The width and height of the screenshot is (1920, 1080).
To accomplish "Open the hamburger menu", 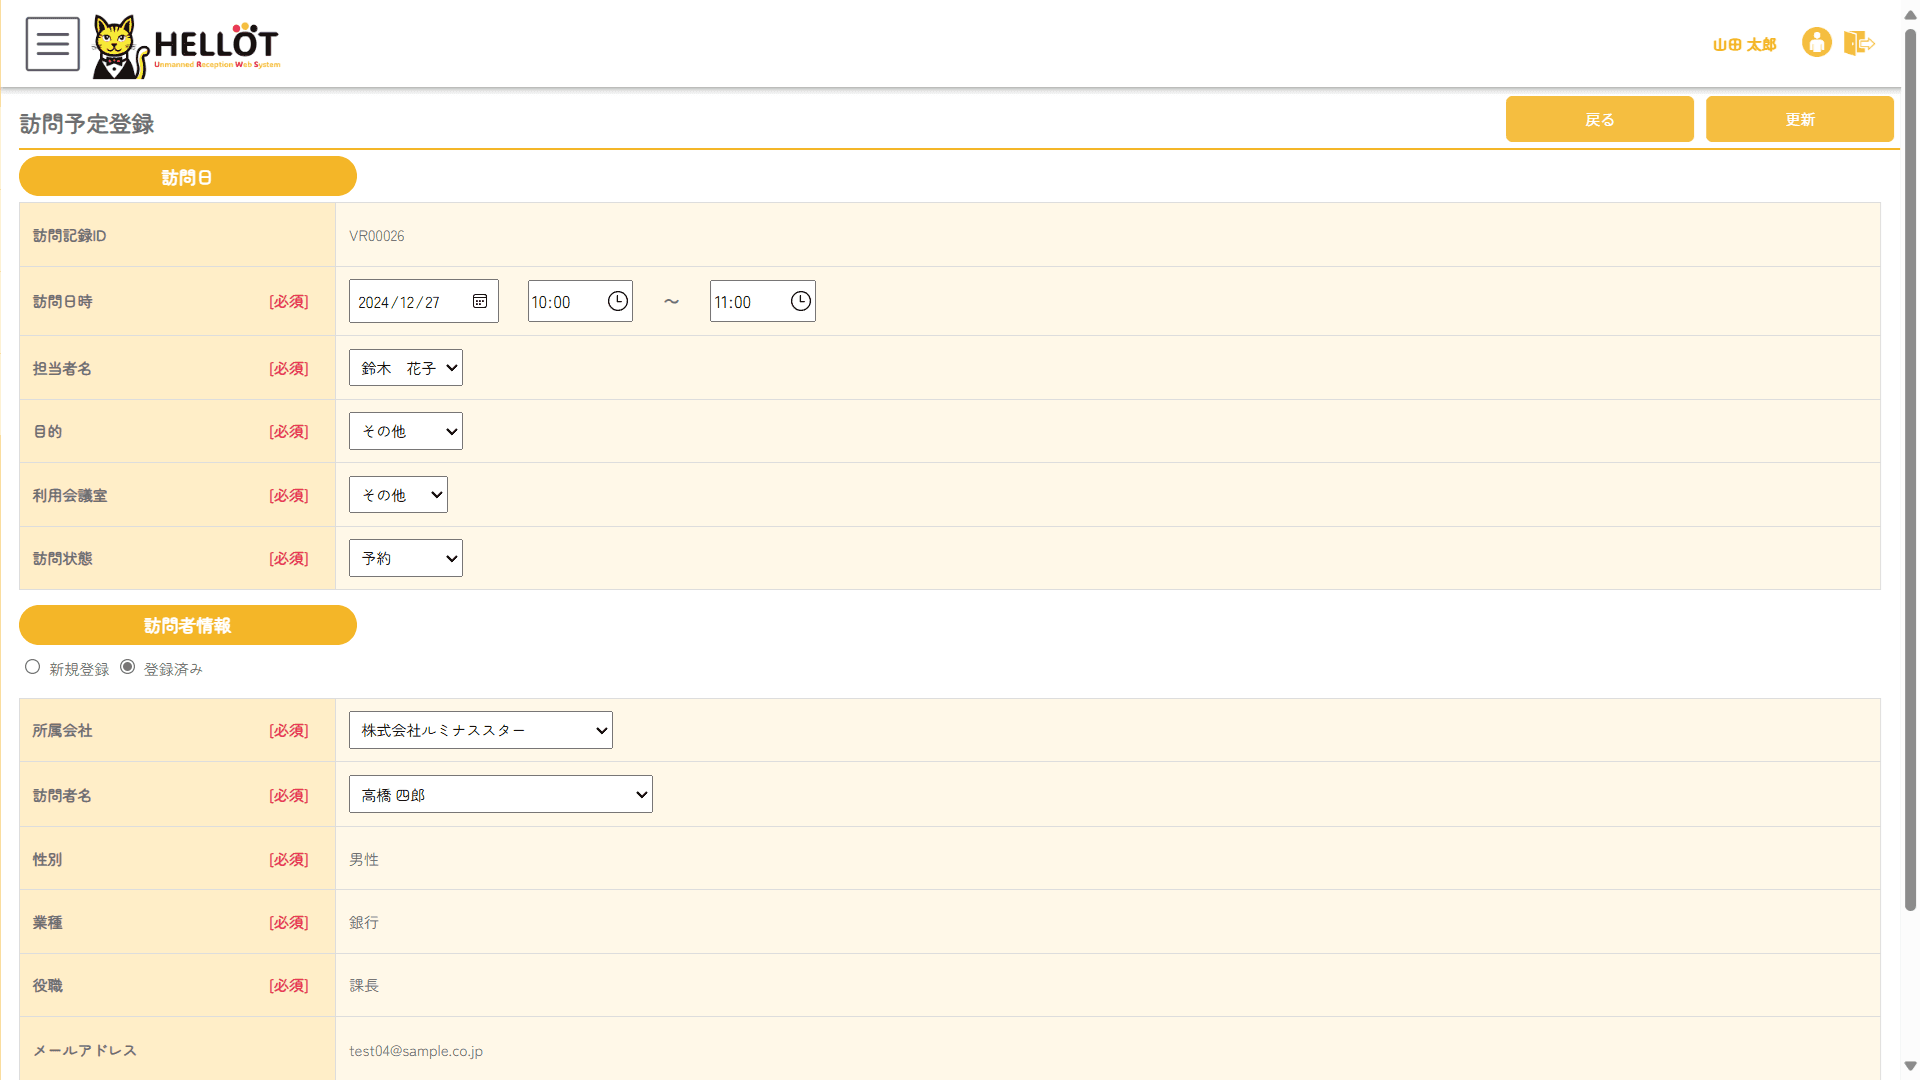I will (x=52, y=44).
